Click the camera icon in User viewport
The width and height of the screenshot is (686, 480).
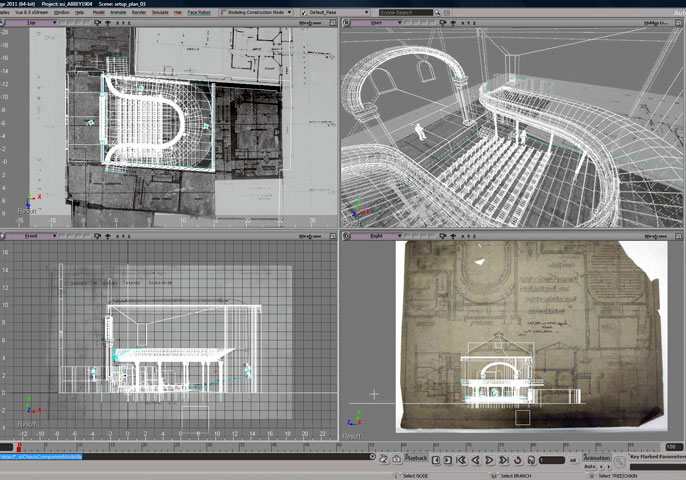click(443, 23)
